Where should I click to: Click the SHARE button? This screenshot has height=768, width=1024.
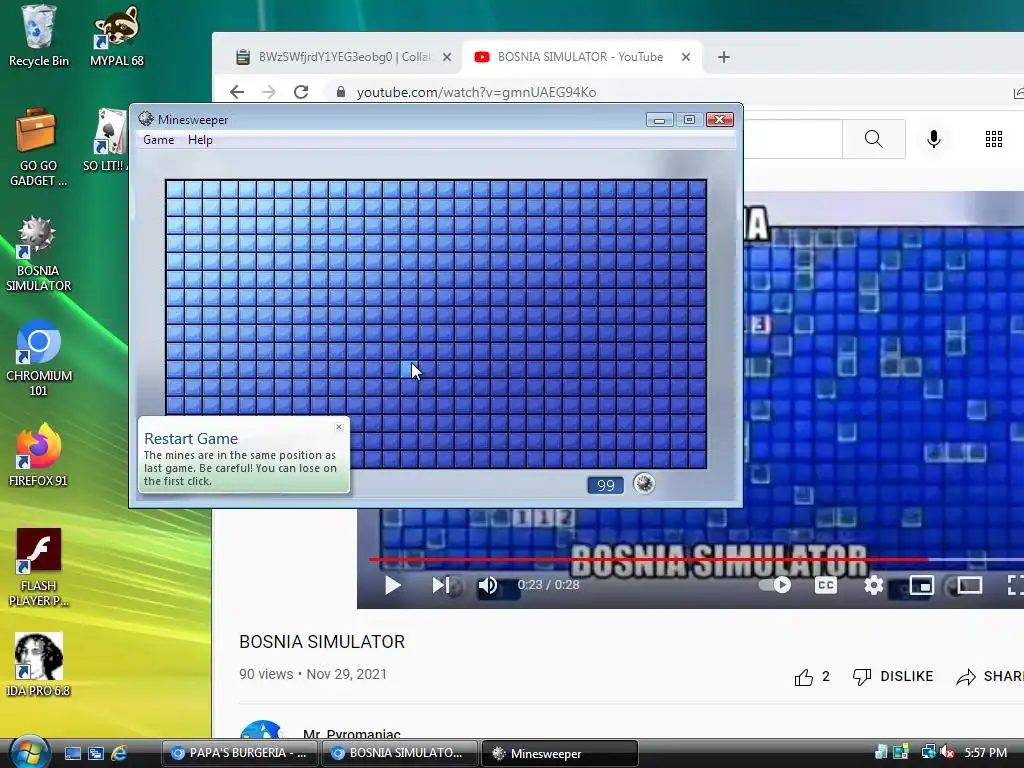point(989,677)
